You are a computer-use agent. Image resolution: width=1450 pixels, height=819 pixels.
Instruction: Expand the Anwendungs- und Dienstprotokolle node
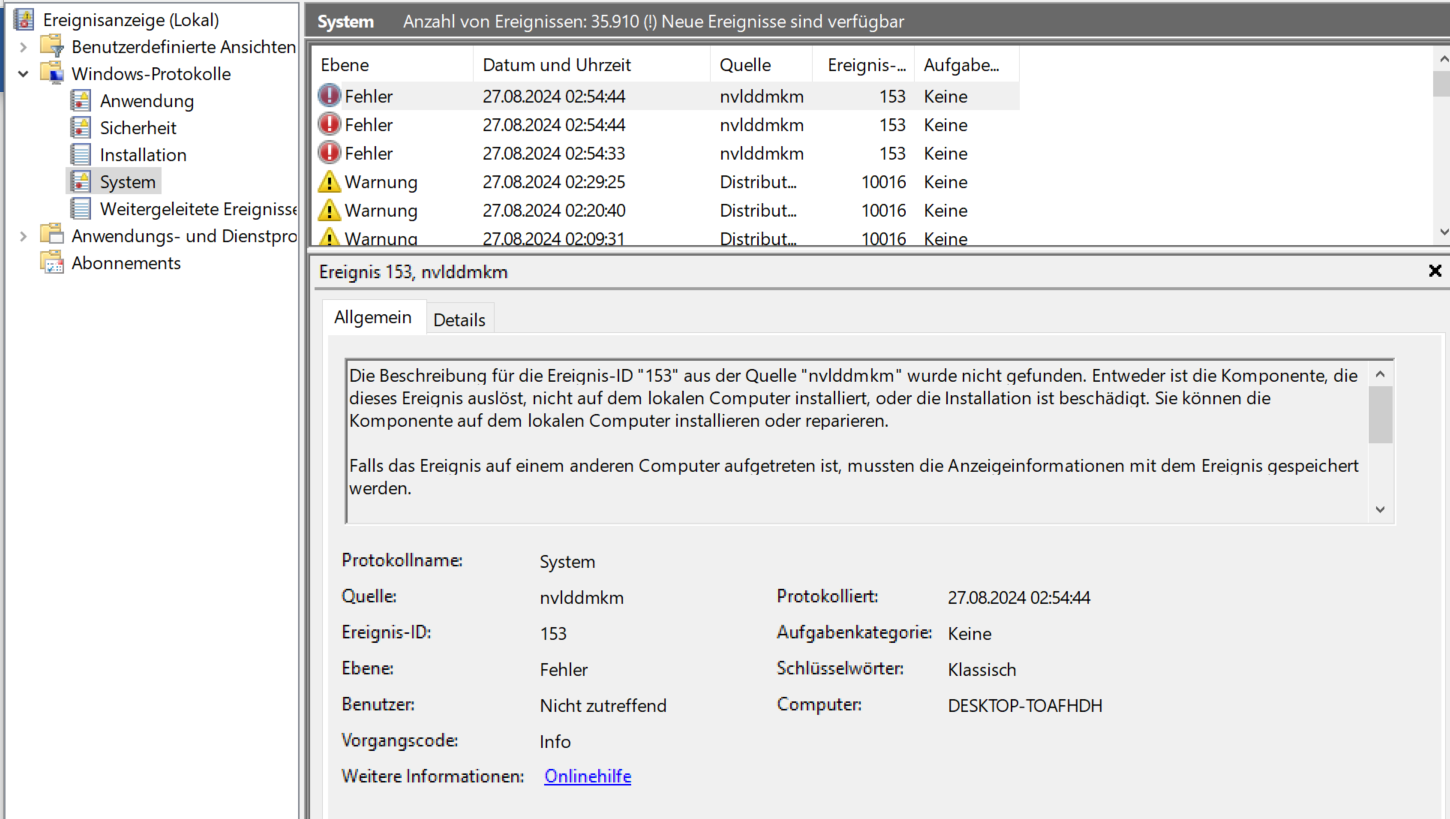23,236
